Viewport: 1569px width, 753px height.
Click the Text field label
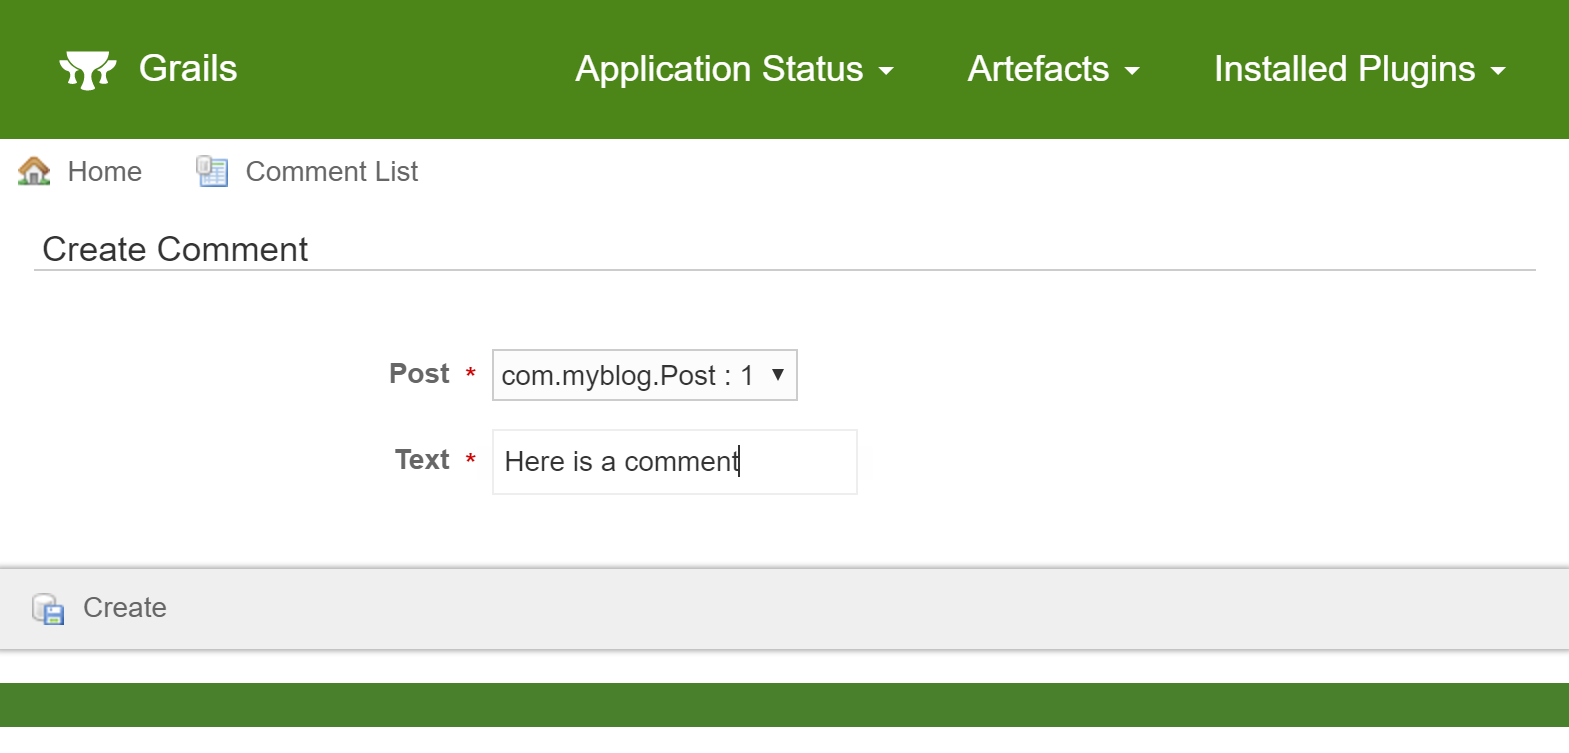tap(423, 460)
